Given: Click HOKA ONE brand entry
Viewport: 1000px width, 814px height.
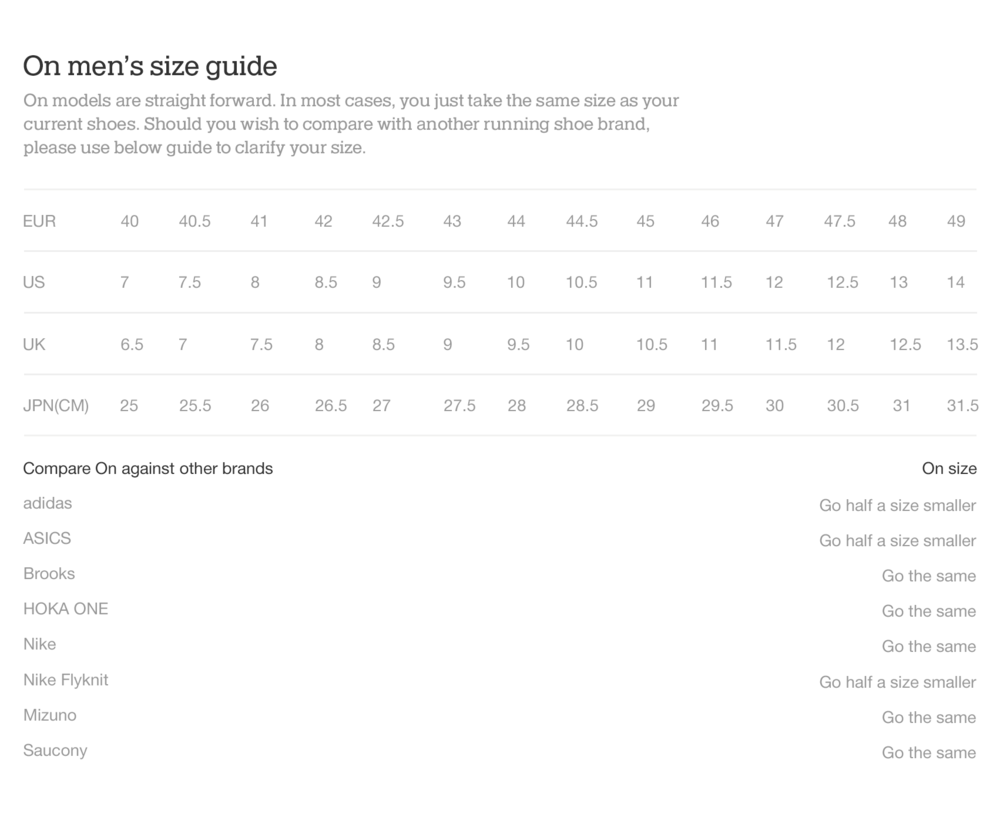Looking at the screenshot, I should (66, 609).
